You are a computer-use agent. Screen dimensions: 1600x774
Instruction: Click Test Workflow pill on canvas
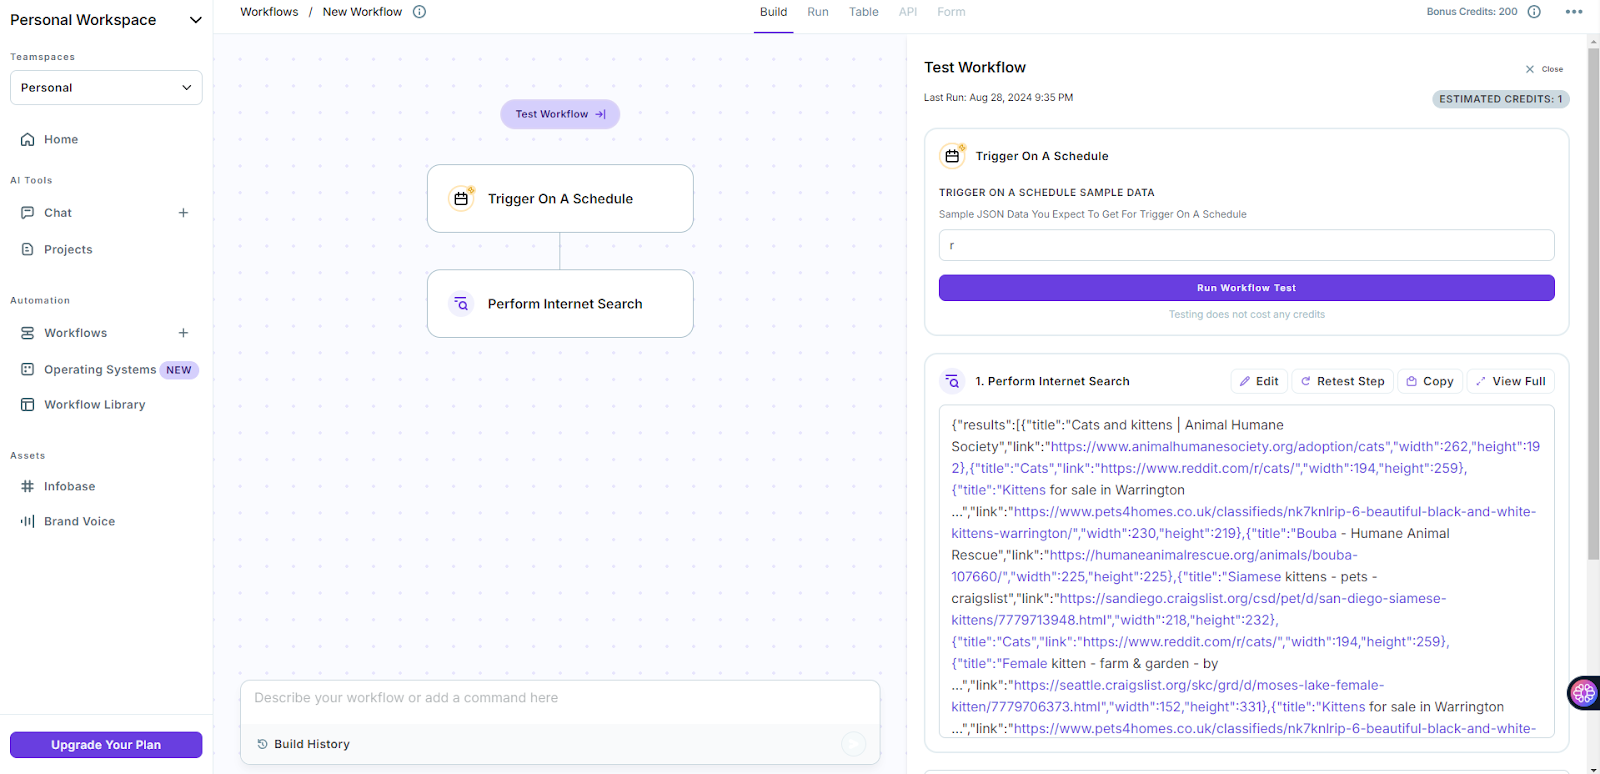[x=560, y=114]
